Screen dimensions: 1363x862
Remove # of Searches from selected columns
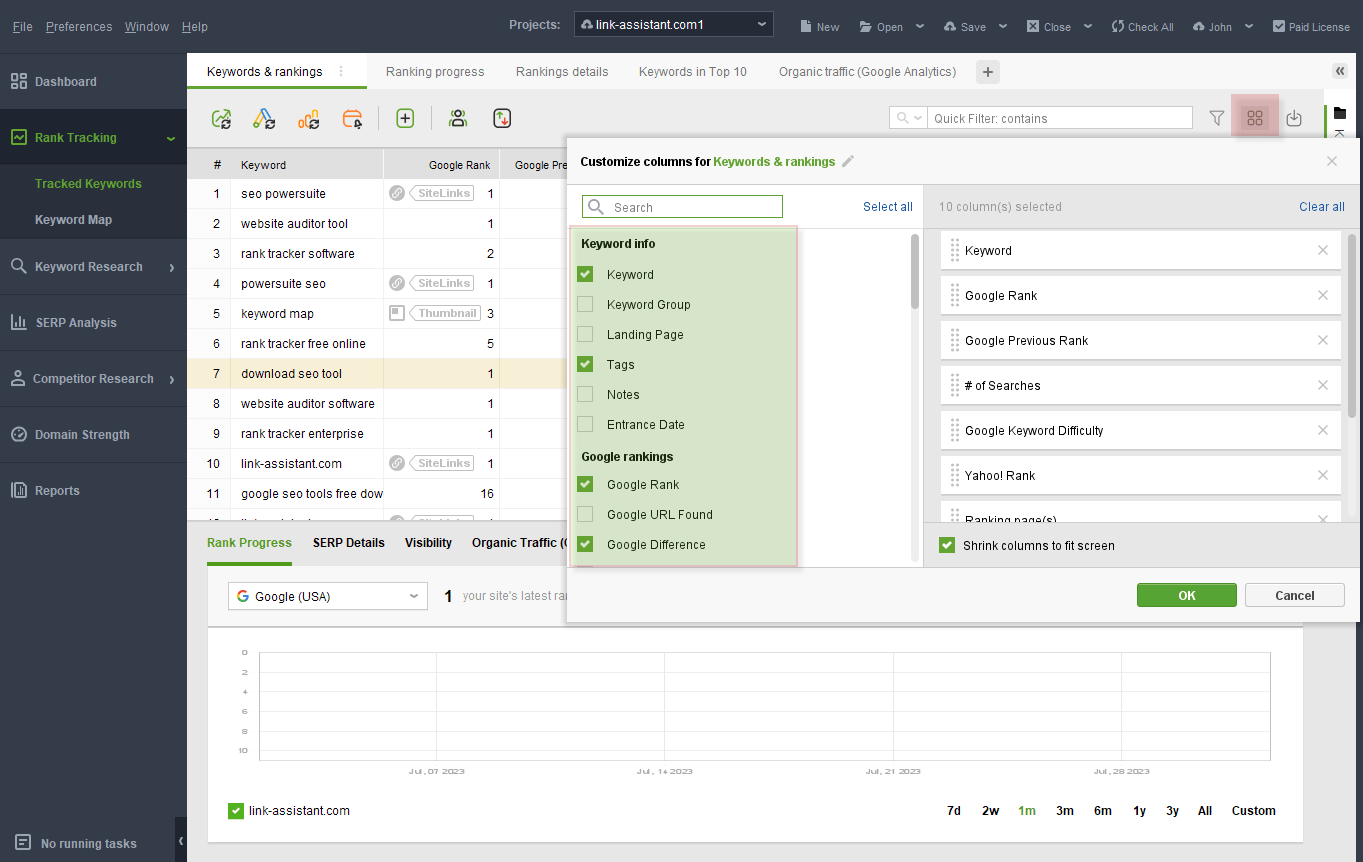click(1323, 385)
